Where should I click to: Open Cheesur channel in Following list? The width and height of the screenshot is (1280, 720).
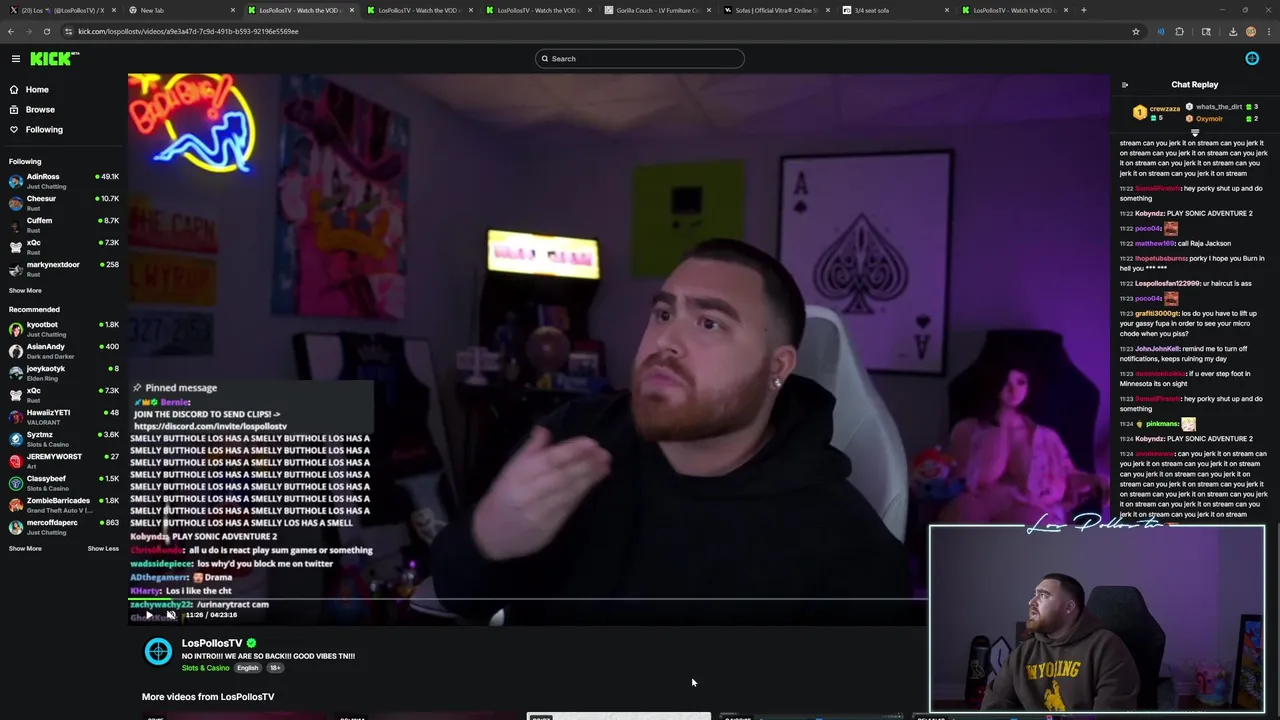[x=62, y=203]
